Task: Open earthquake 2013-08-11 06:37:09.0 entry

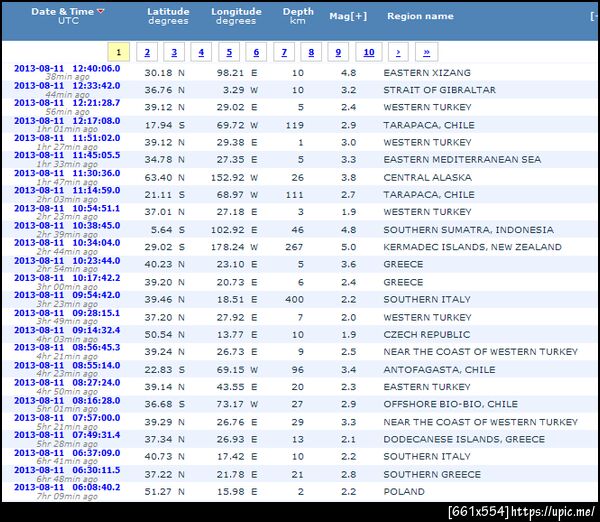Action: 67,453
